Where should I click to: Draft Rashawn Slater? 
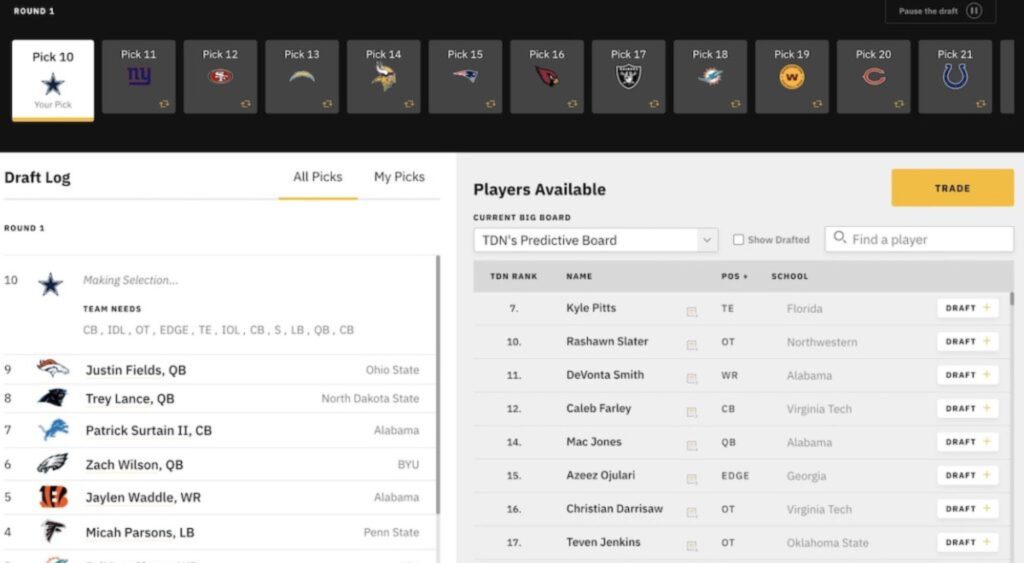click(x=967, y=342)
